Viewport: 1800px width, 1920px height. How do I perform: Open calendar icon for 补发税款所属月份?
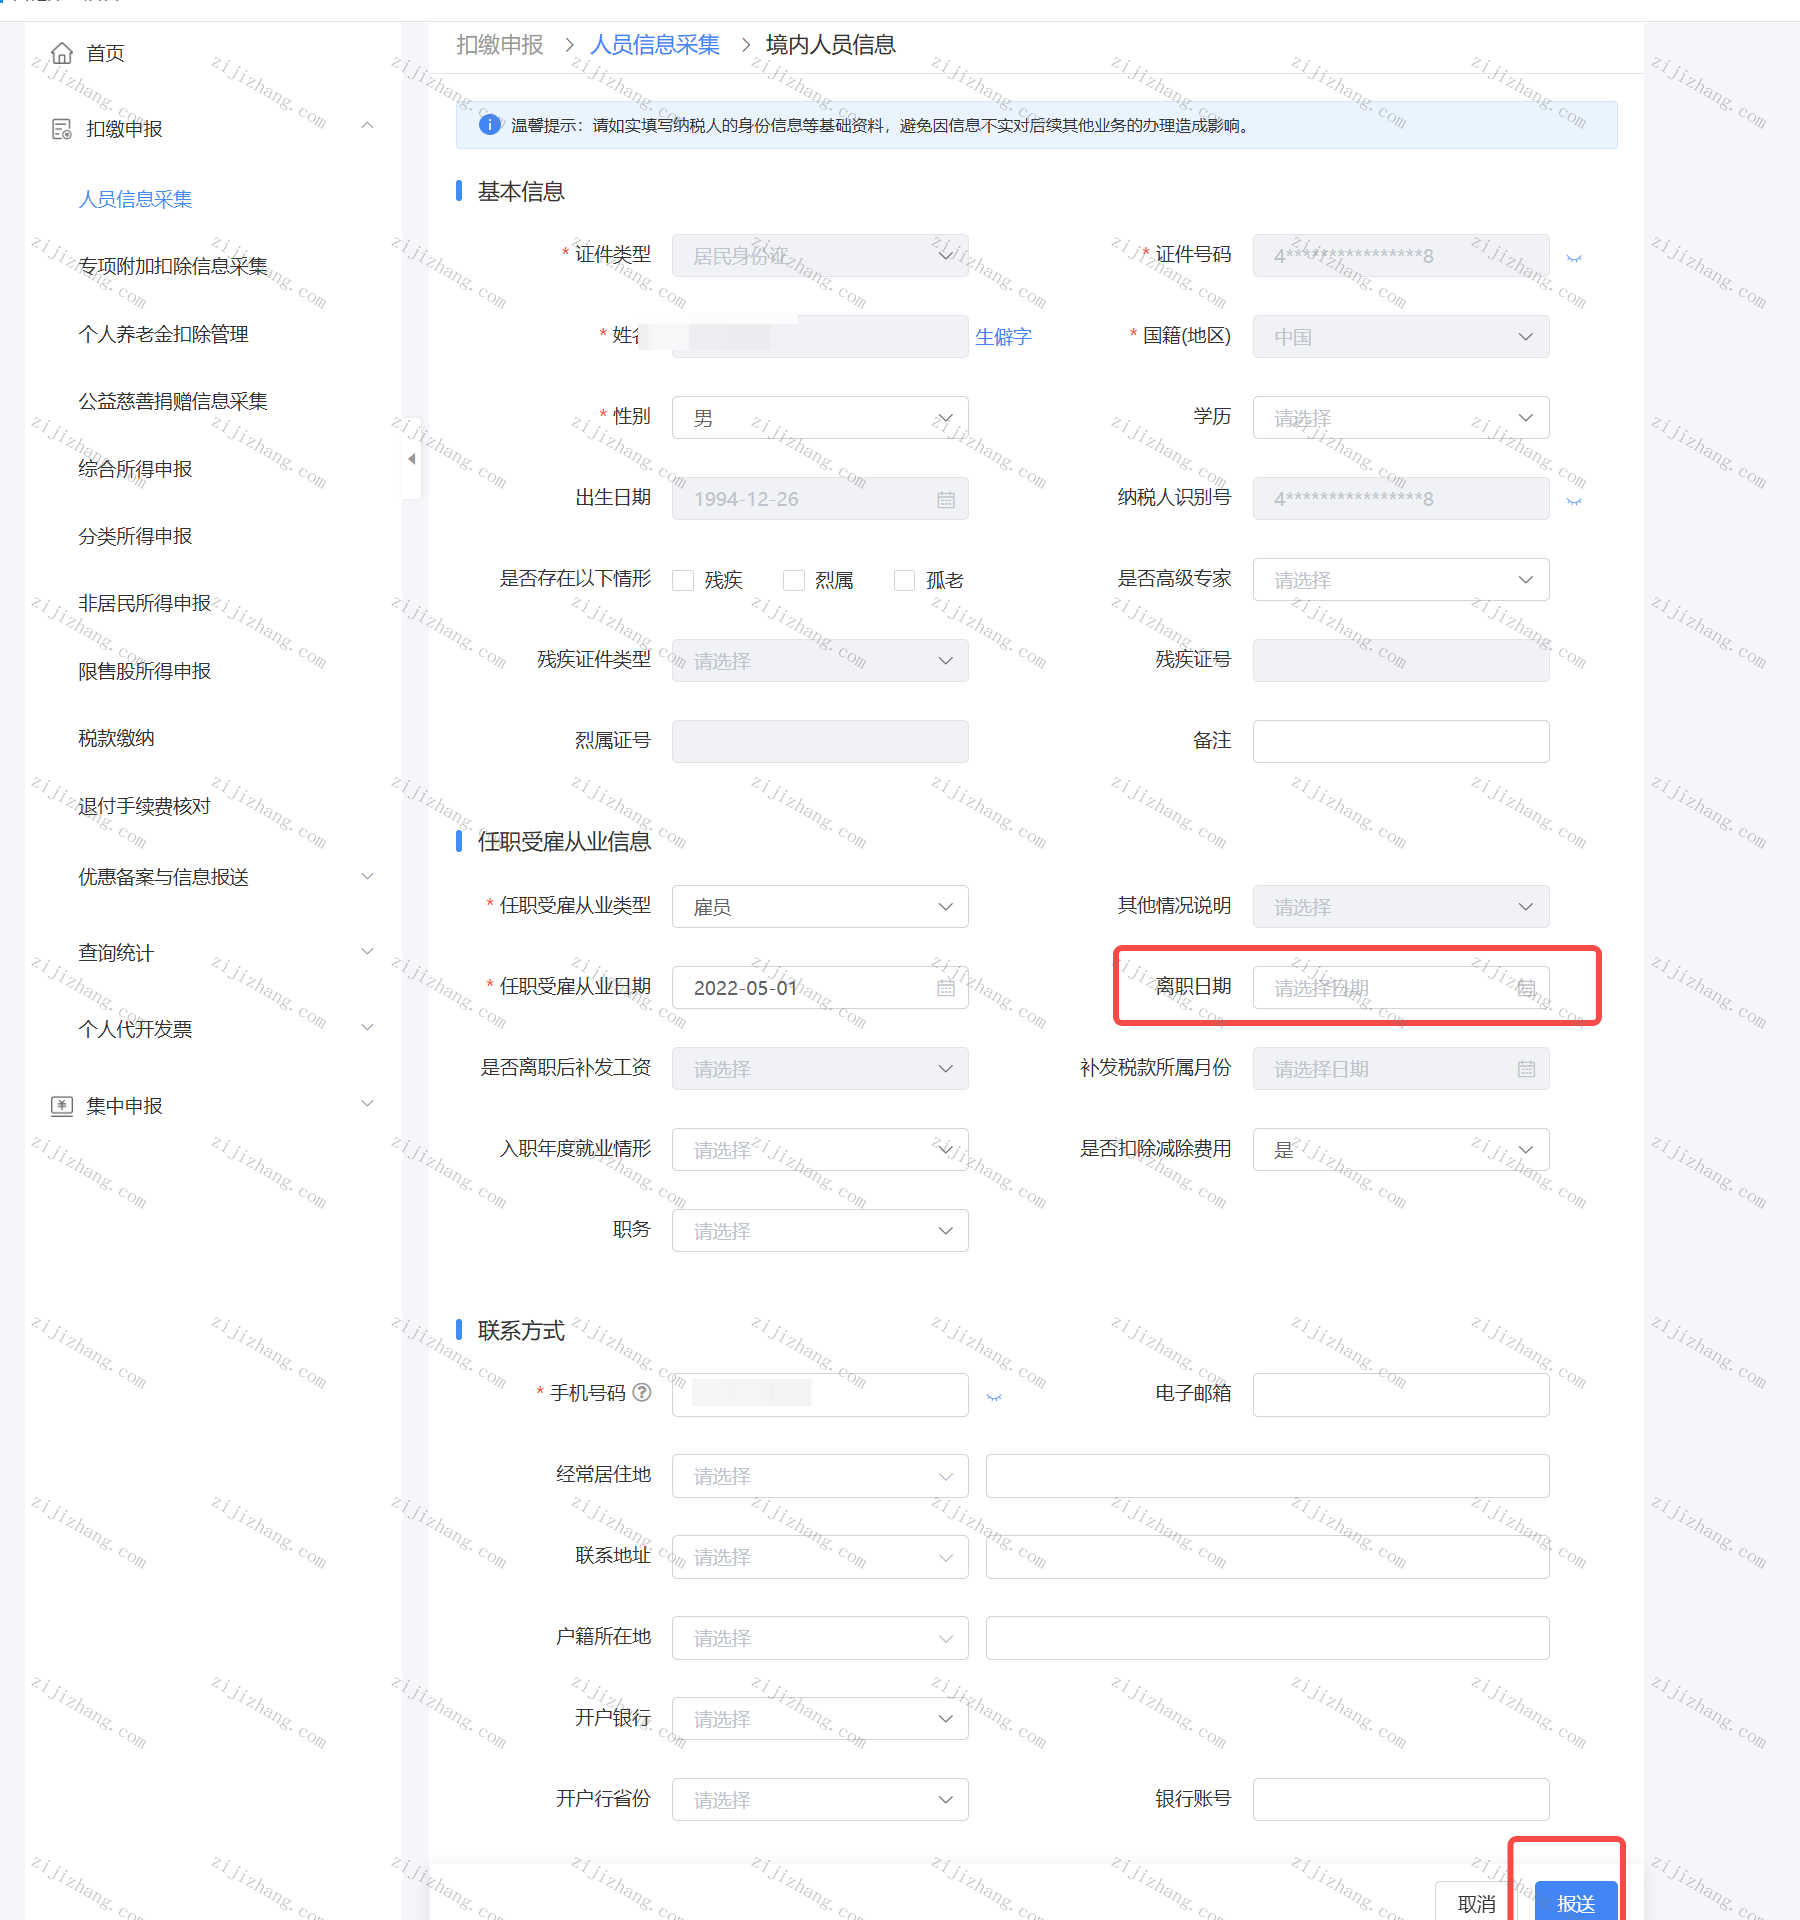[1526, 1069]
